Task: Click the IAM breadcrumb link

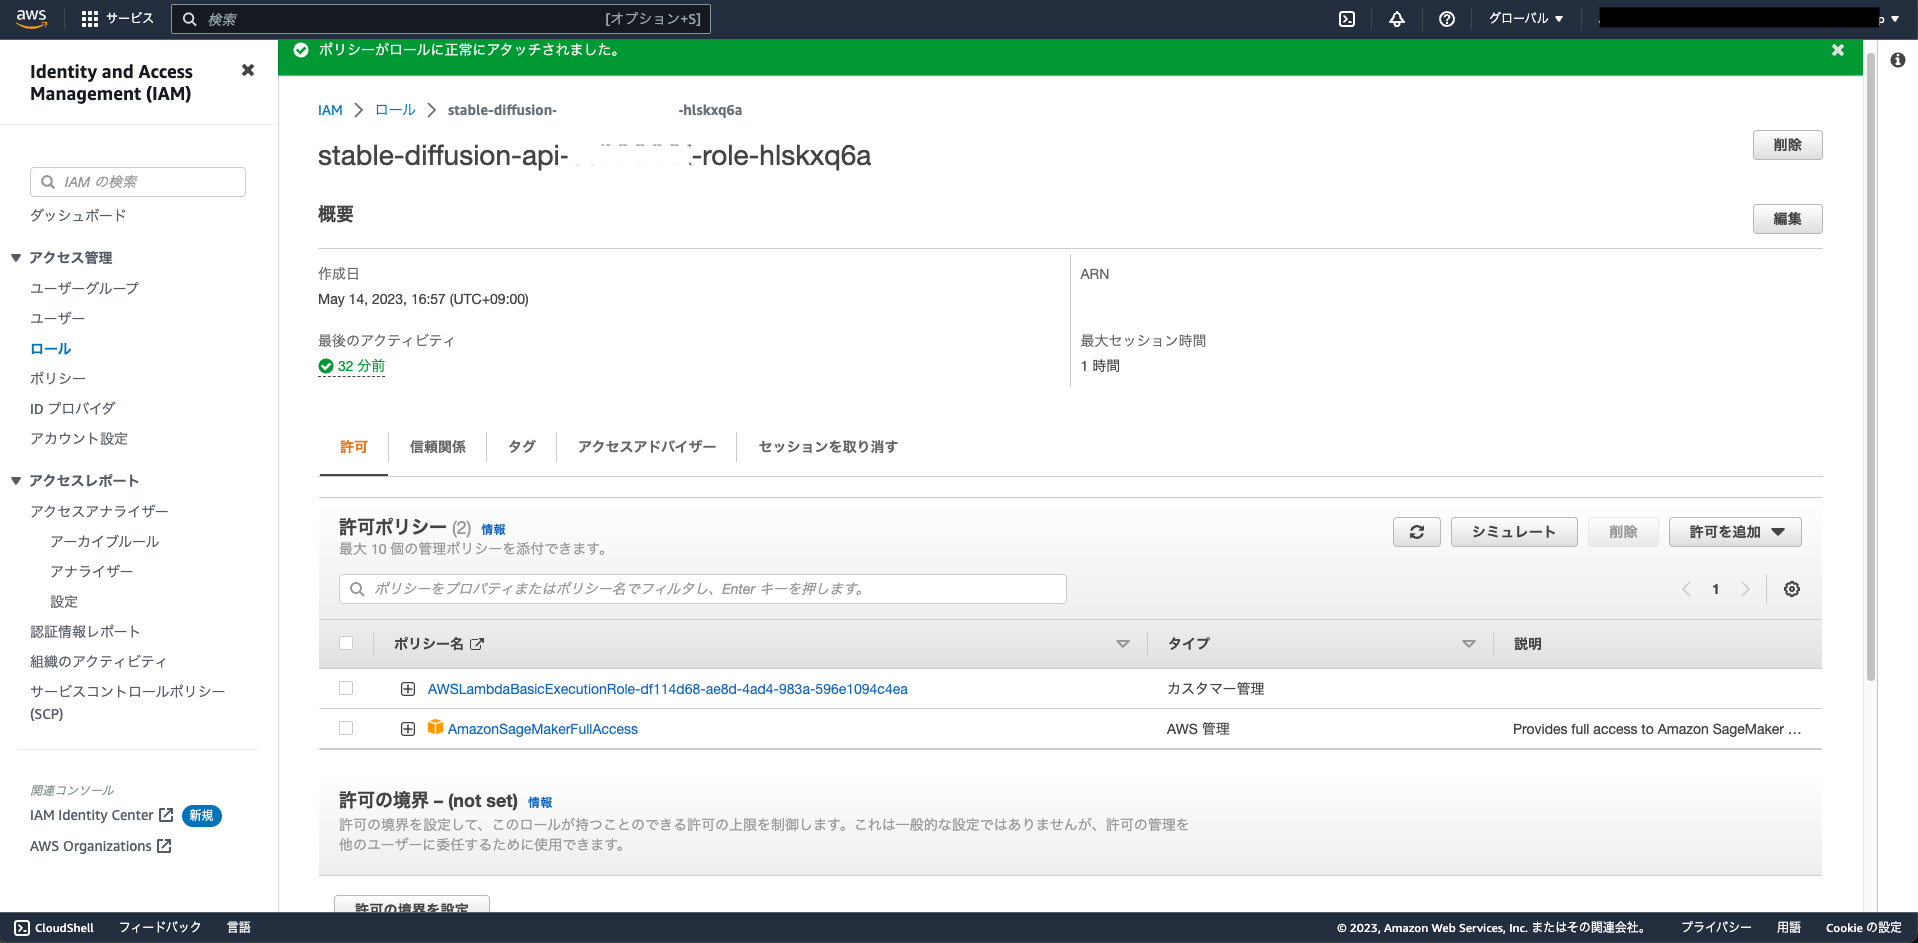Action: (330, 110)
